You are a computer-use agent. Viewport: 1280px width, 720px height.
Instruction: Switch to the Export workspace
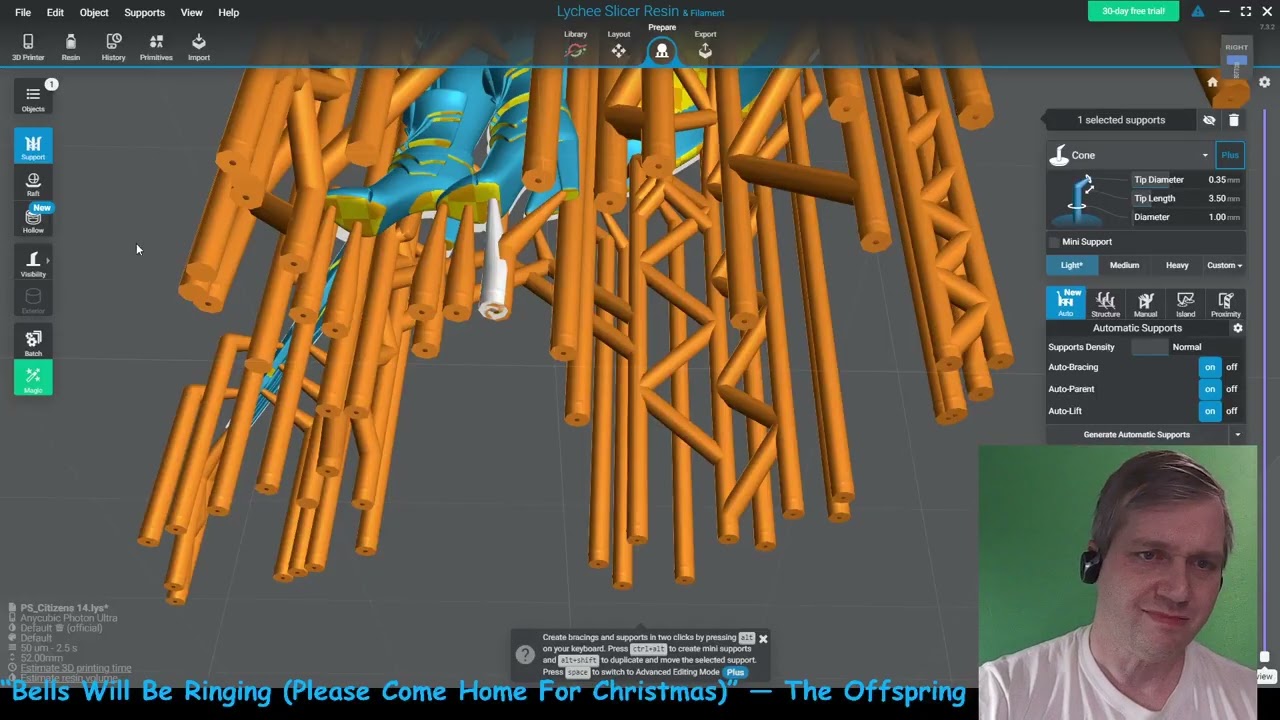705,45
